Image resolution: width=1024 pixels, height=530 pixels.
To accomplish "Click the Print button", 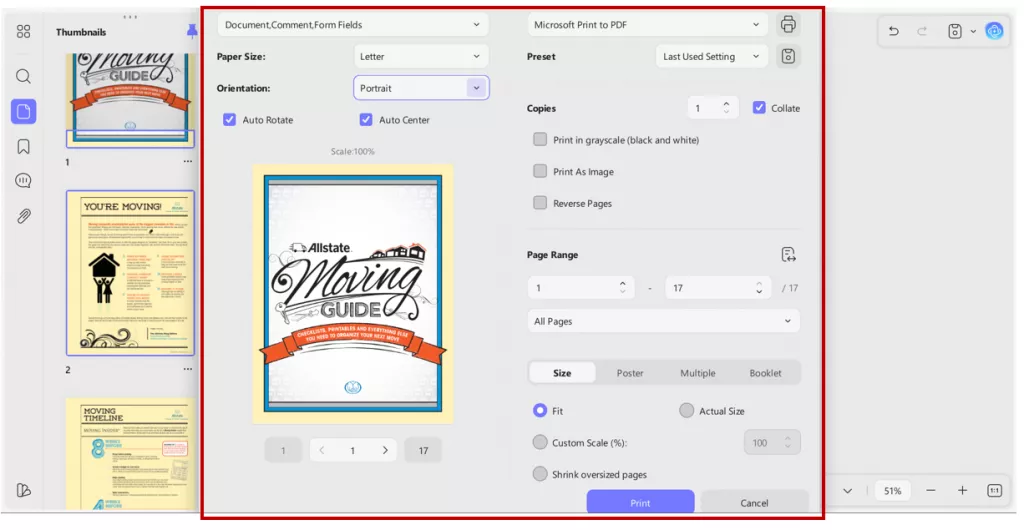I will pos(640,502).
